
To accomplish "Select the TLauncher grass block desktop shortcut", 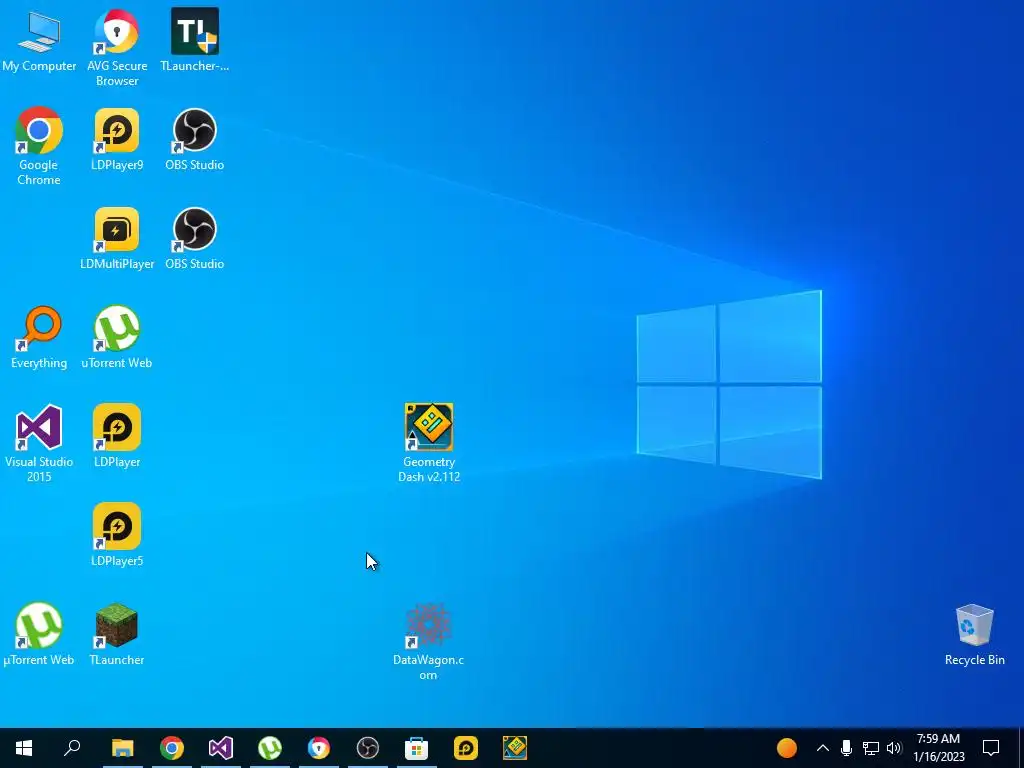I will pos(117,635).
